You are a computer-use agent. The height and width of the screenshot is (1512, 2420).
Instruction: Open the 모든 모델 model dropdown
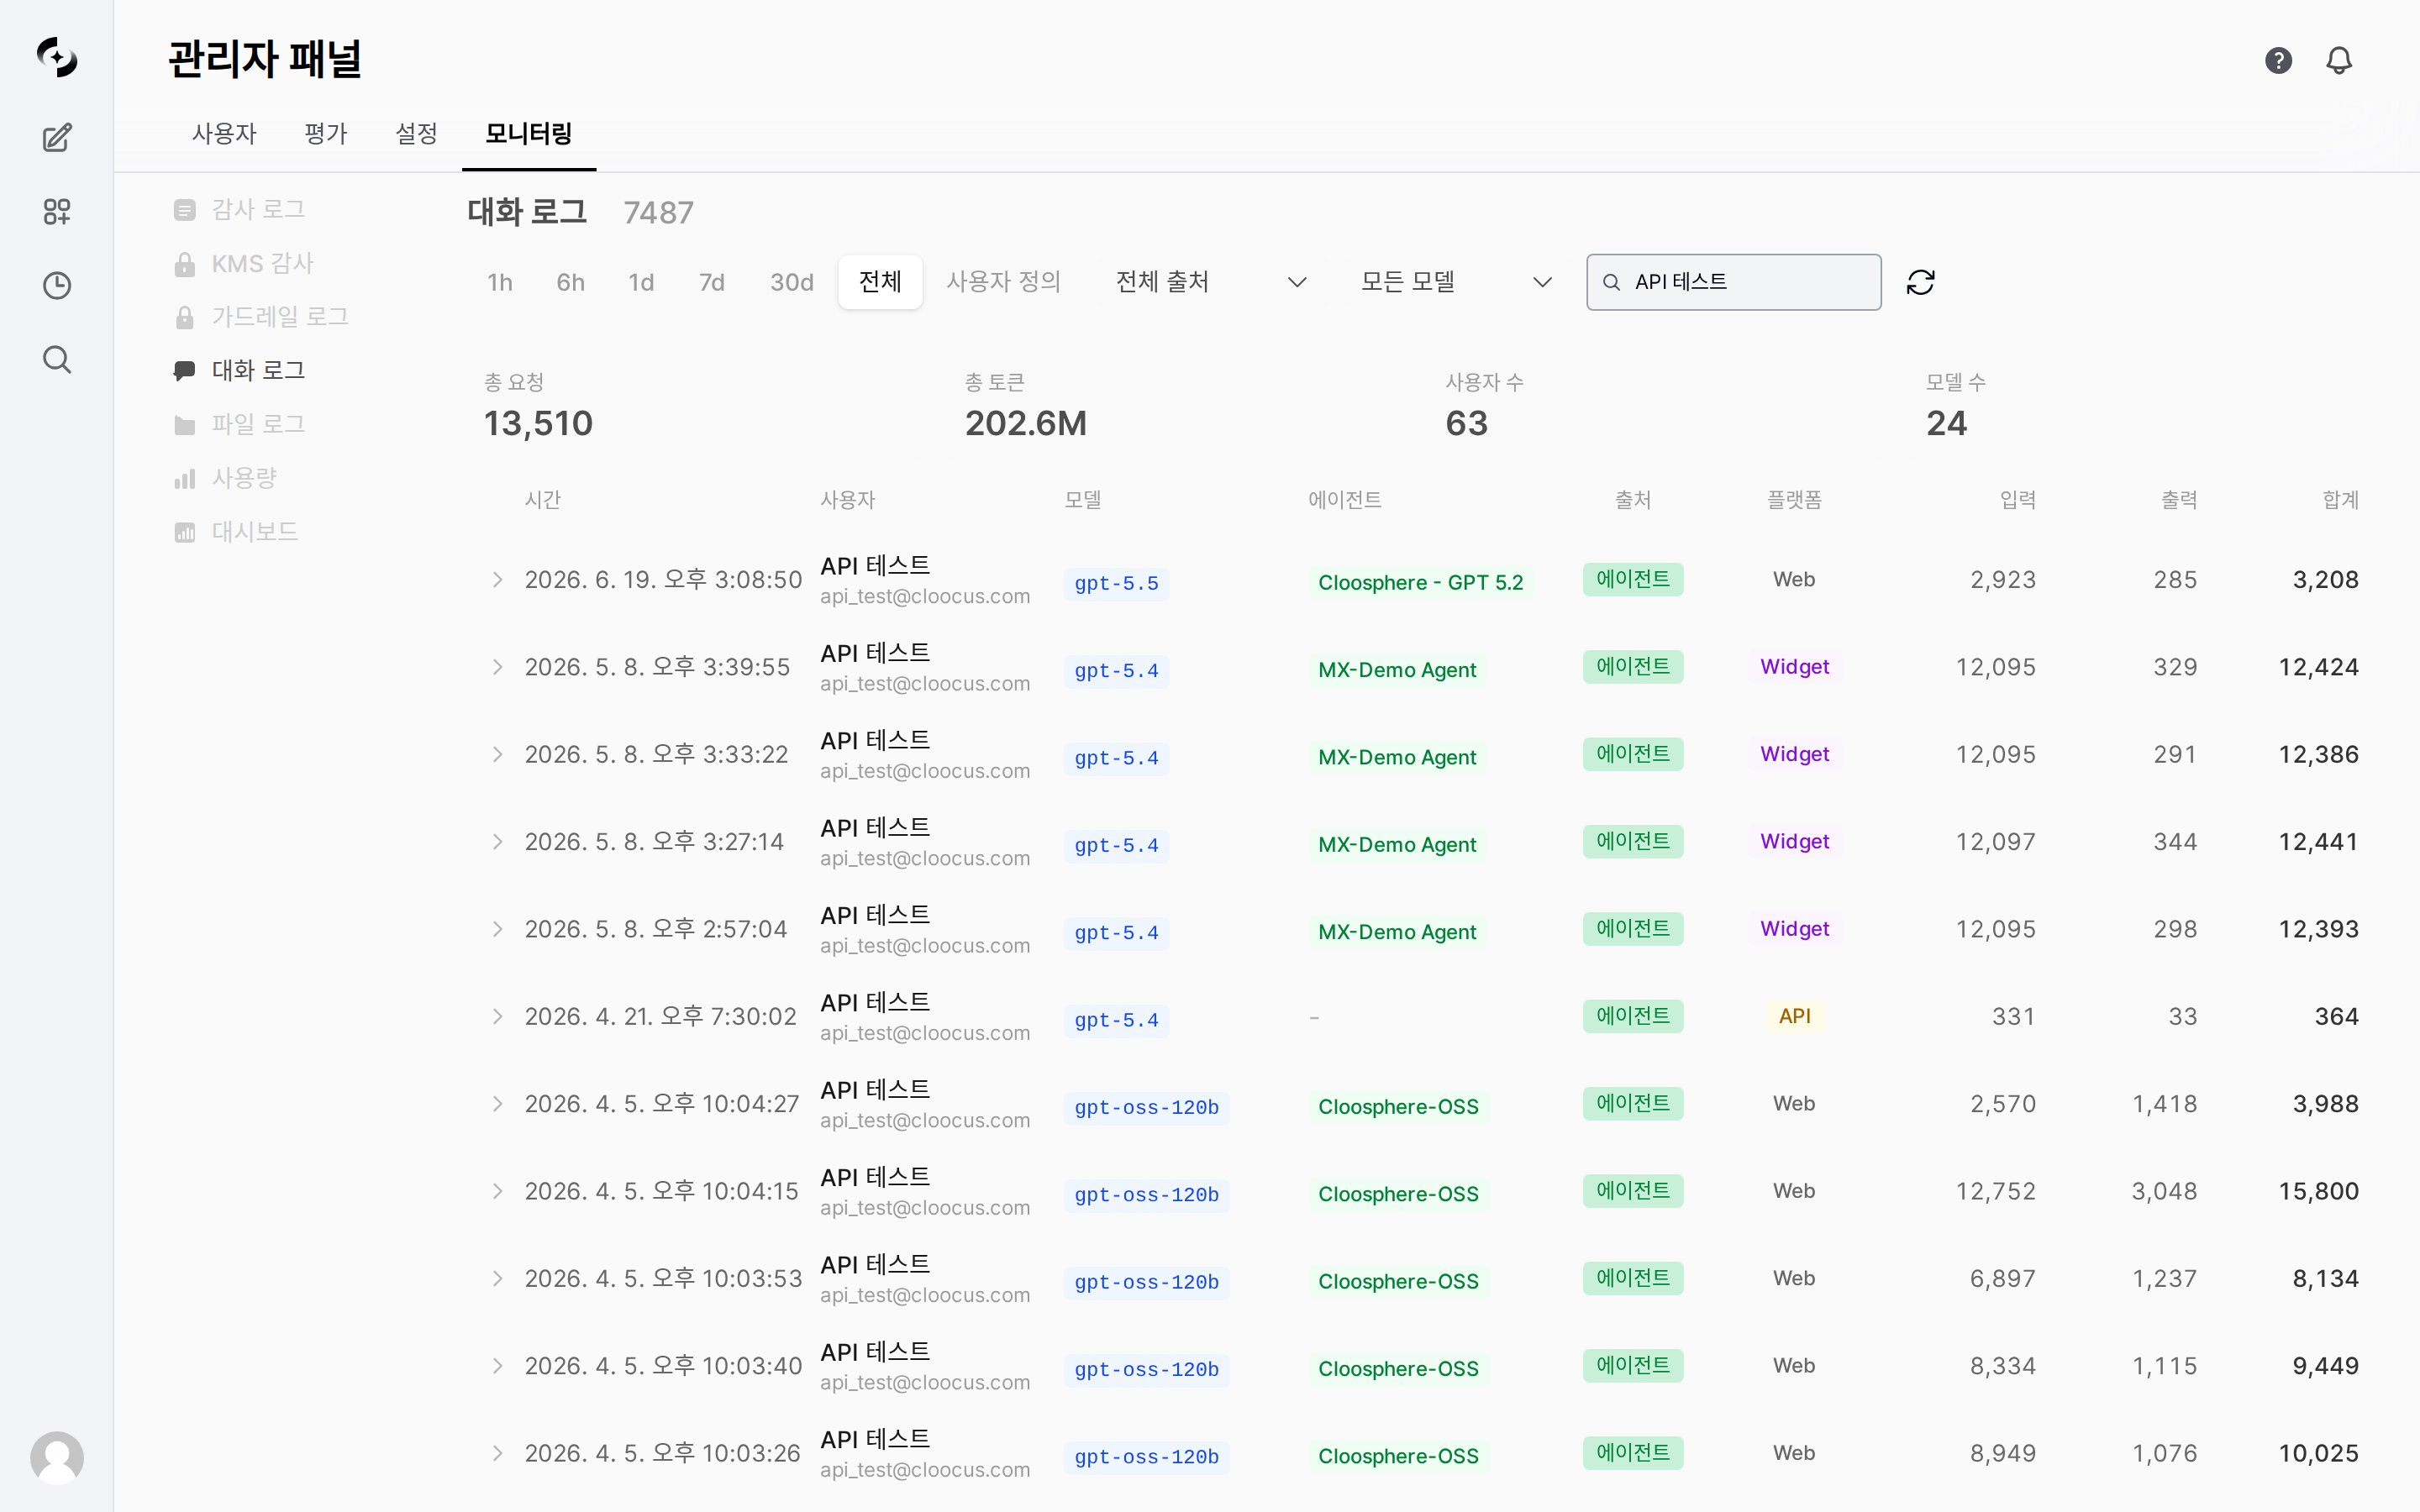click(x=1456, y=282)
